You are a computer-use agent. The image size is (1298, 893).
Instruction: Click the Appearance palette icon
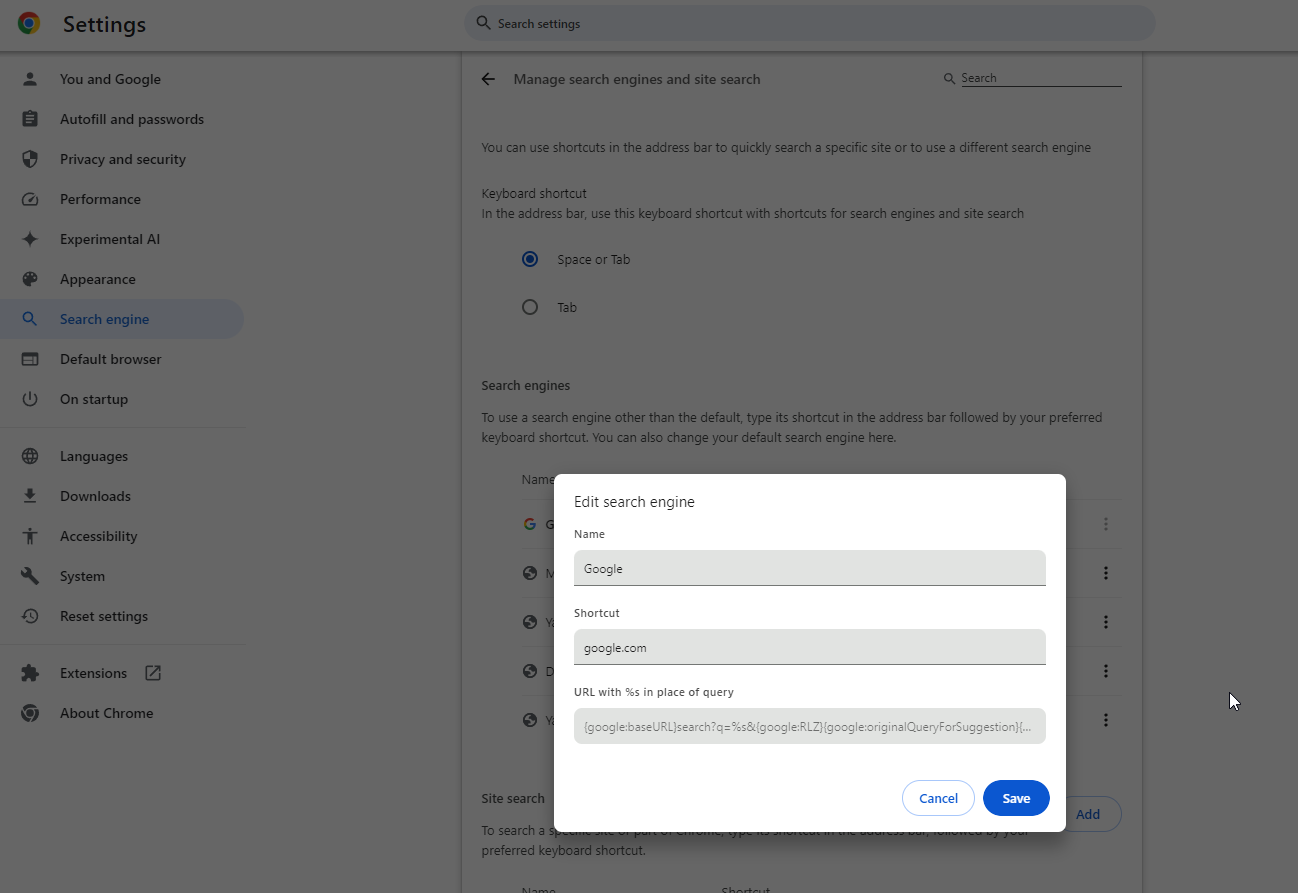tap(30, 278)
